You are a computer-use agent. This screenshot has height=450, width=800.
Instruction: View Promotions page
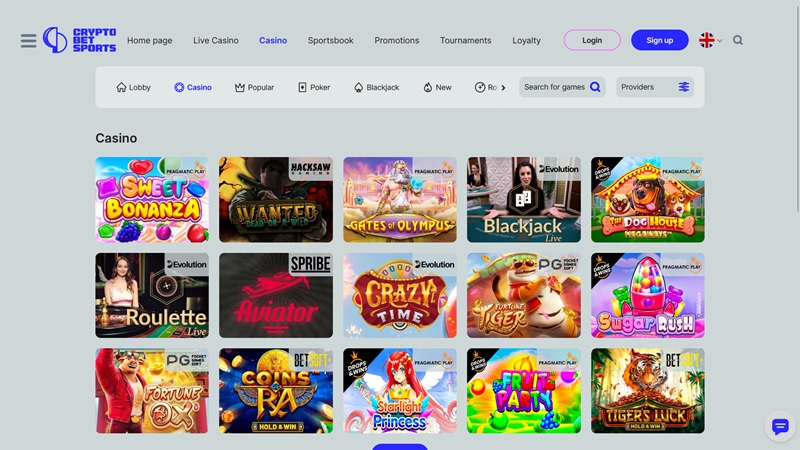coord(397,40)
